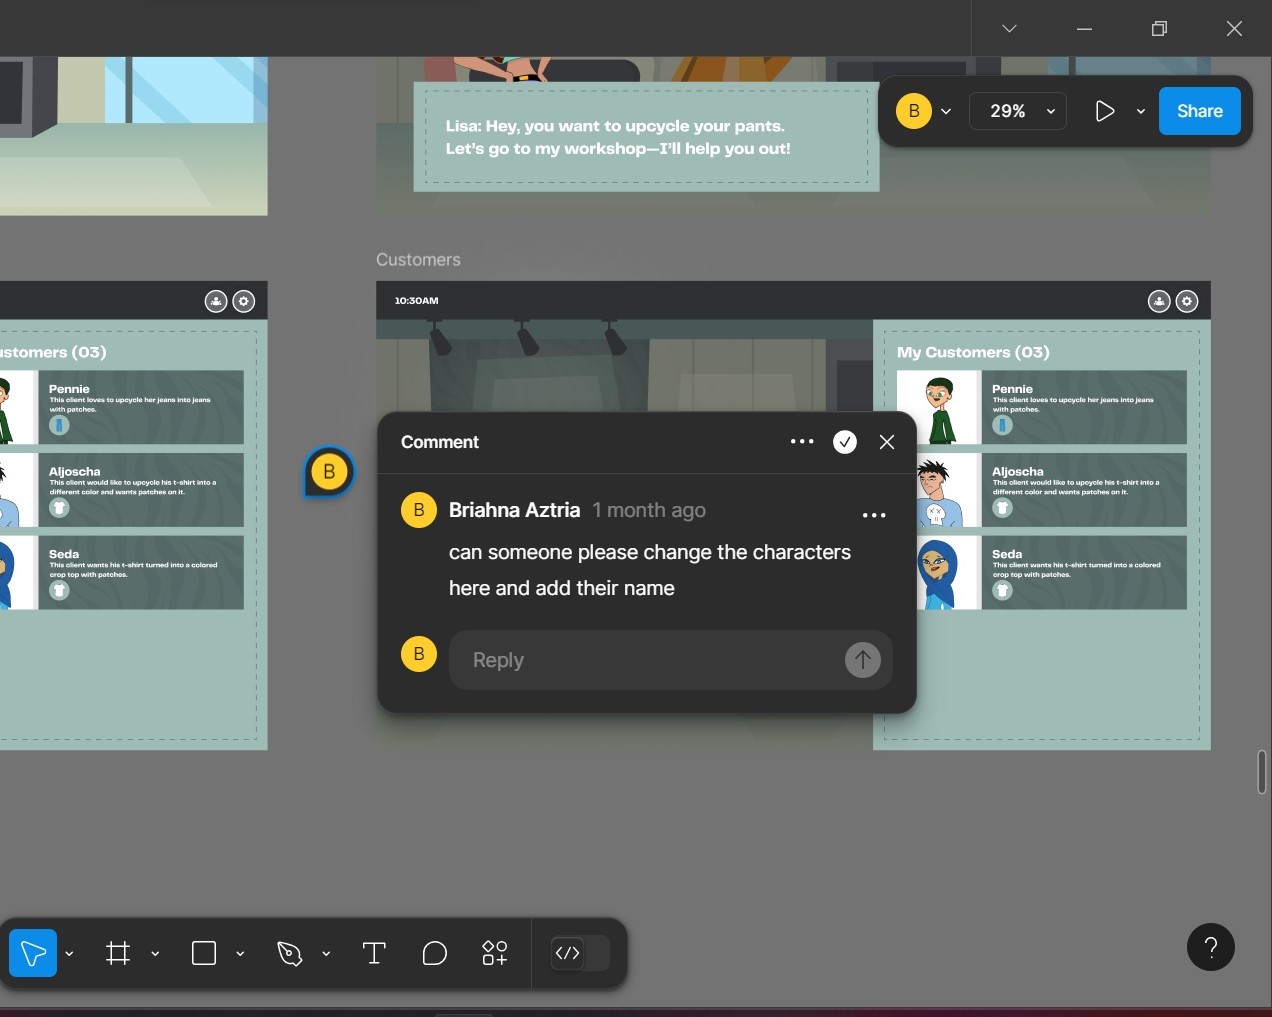Image resolution: width=1272 pixels, height=1017 pixels.
Task: Click the vertical canvas scrollbar
Action: pos(1262,772)
